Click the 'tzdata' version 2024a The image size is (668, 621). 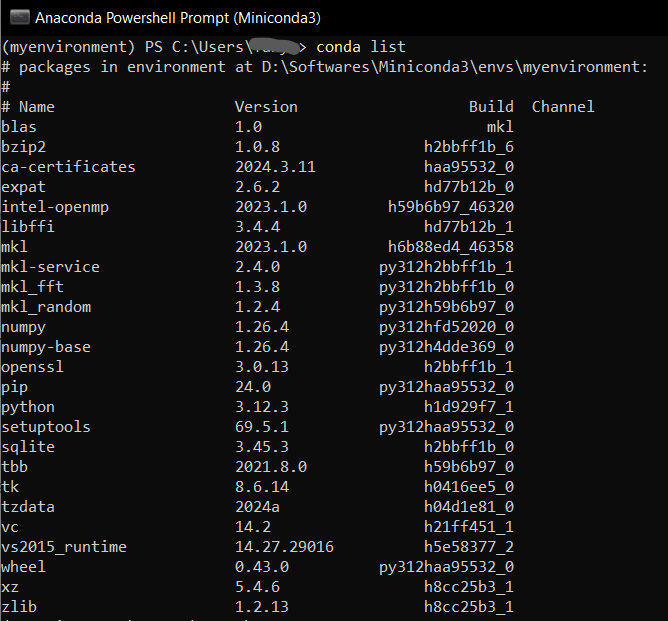257,507
